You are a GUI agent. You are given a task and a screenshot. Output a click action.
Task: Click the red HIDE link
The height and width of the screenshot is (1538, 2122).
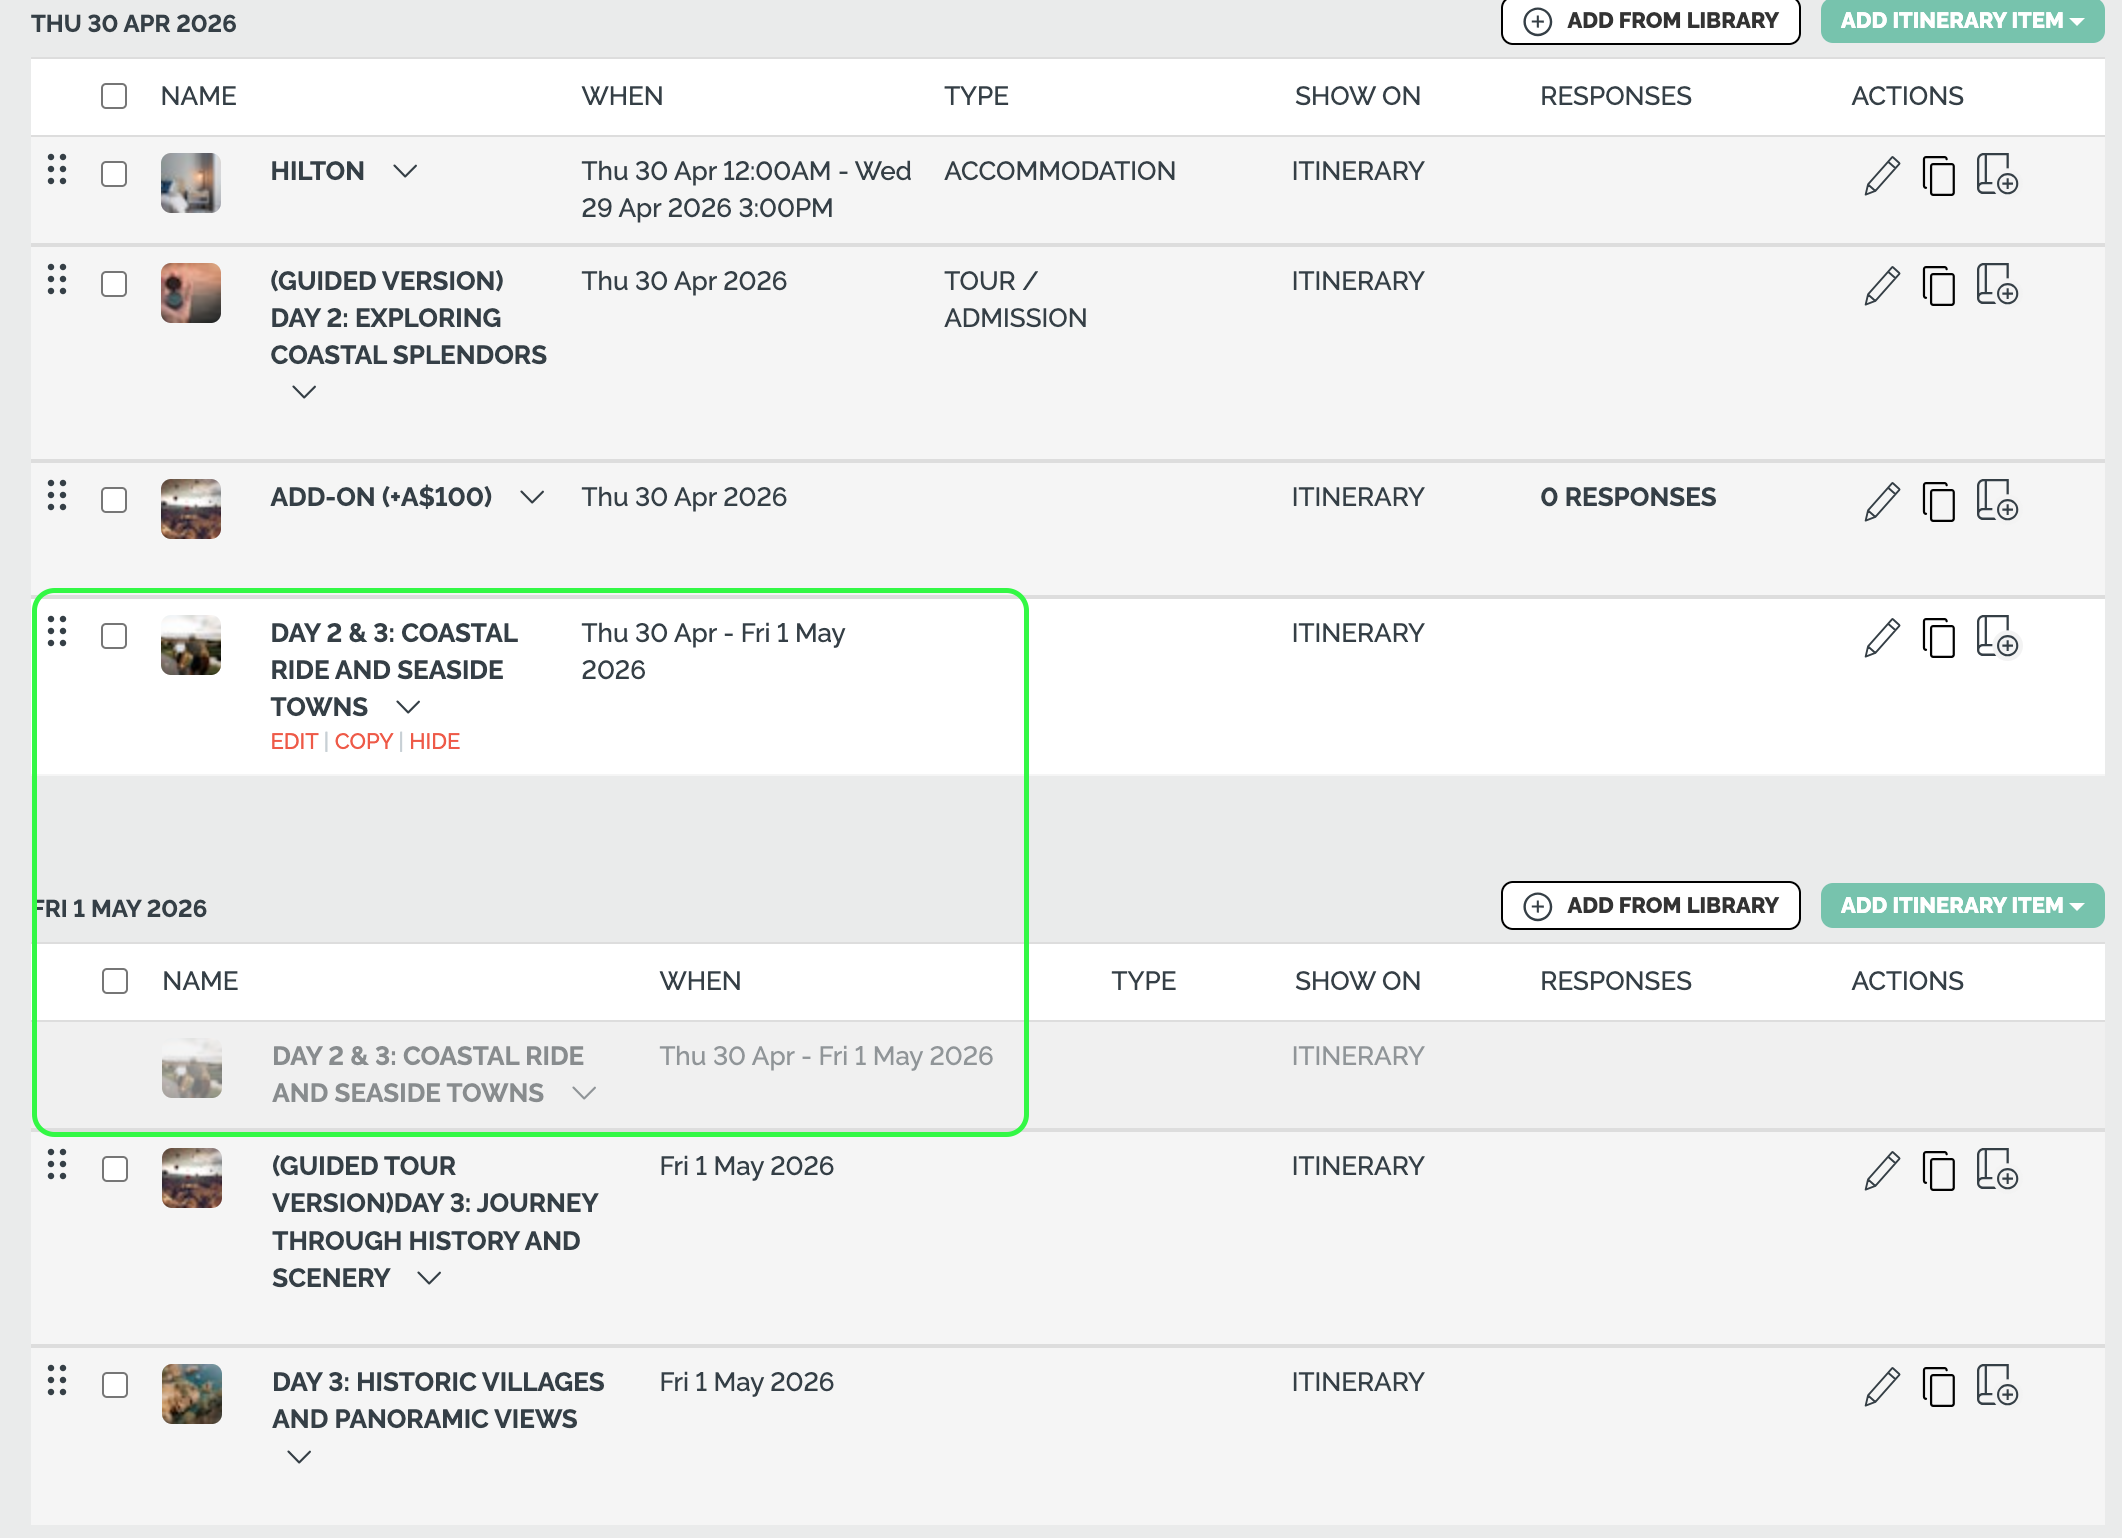pyautogui.click(x=434, y=741)
